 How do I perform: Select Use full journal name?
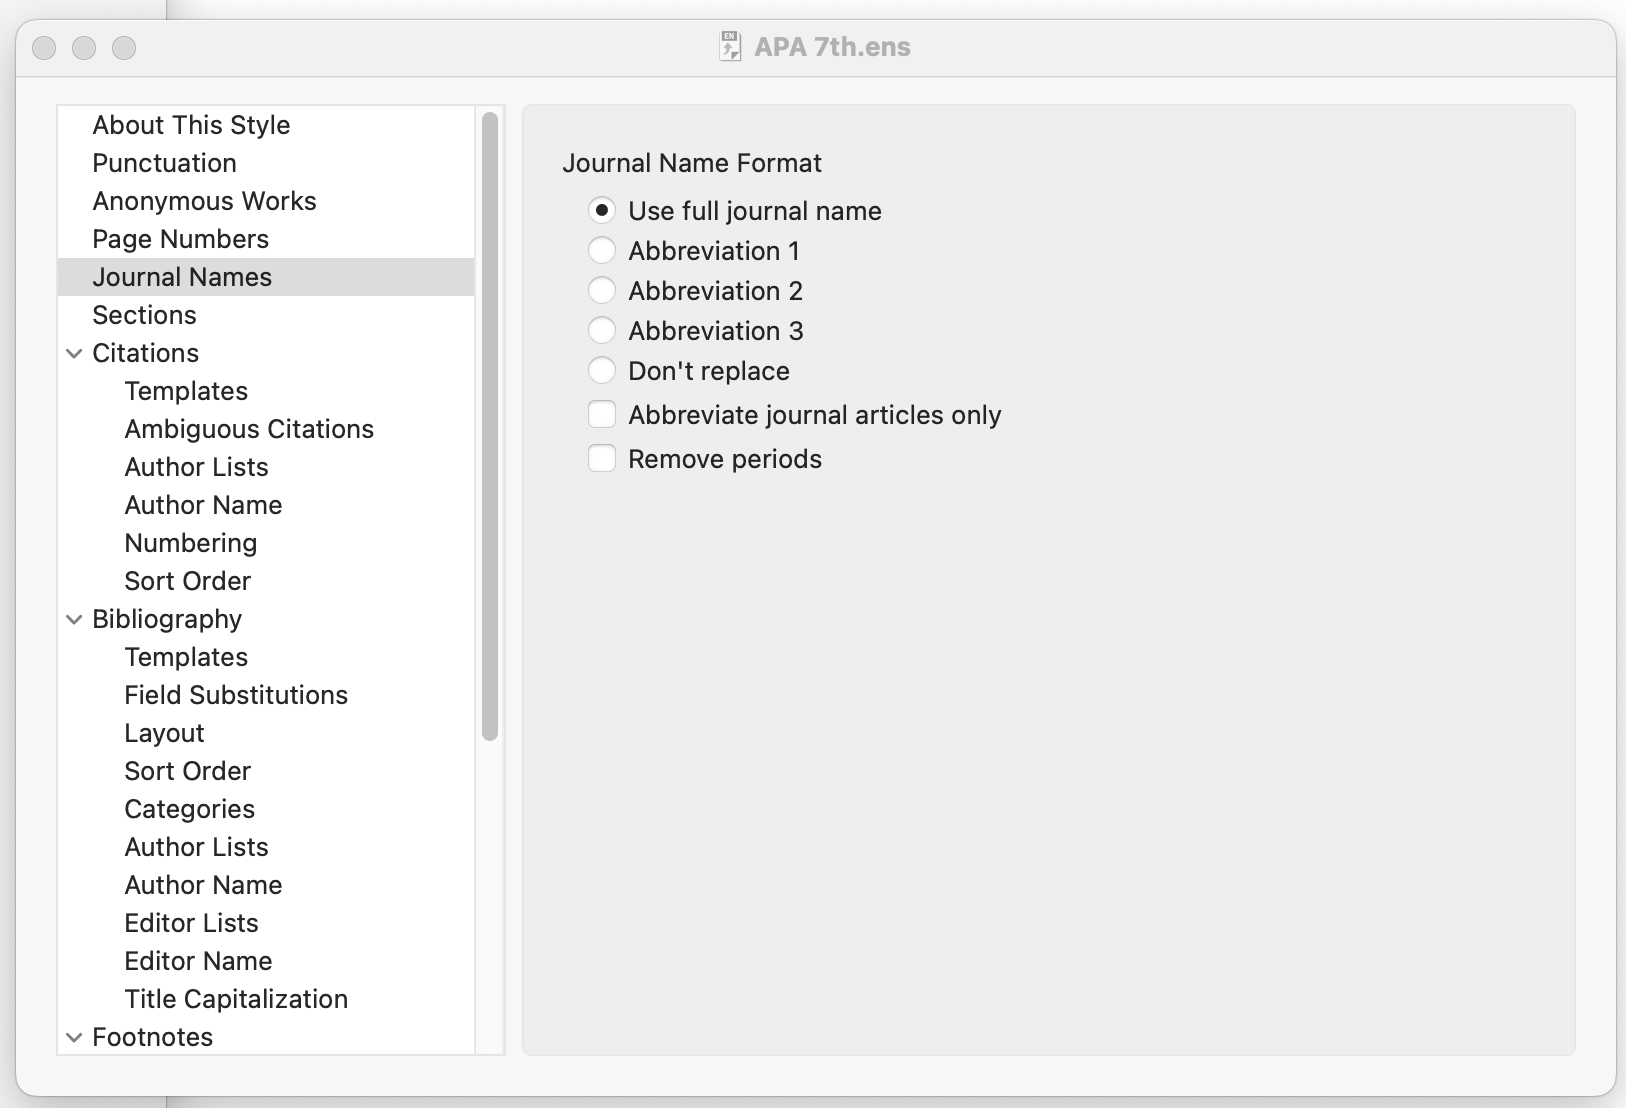[x=603, y=210]
